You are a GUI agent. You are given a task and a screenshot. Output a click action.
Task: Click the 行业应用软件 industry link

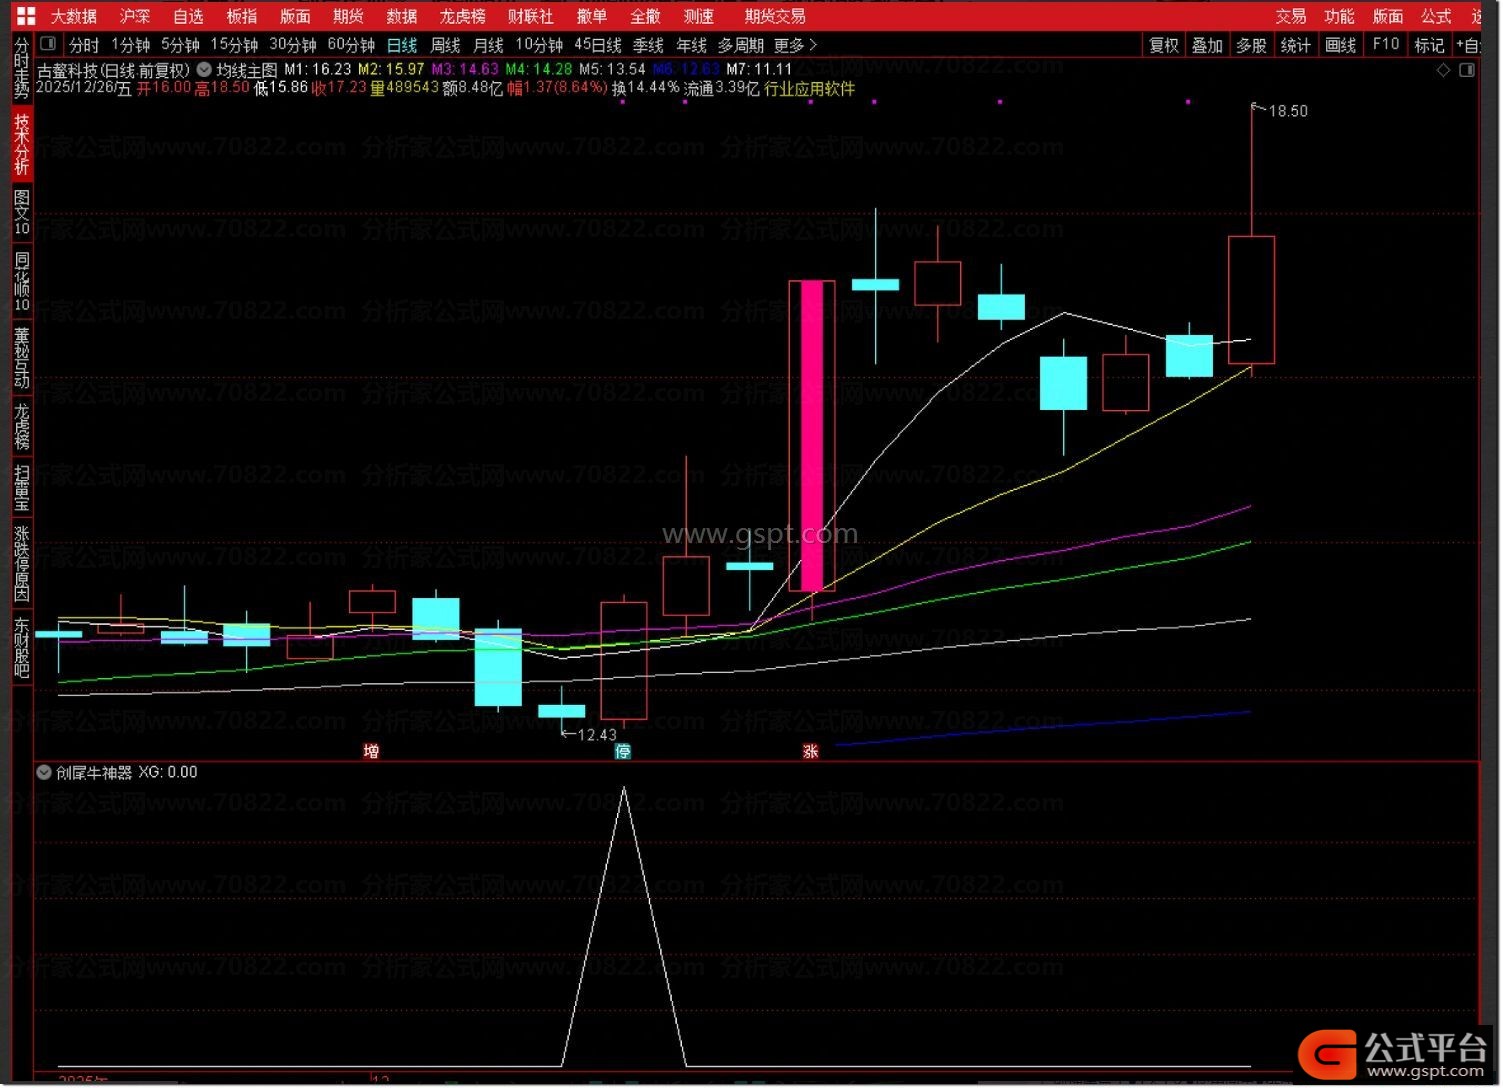809,88
